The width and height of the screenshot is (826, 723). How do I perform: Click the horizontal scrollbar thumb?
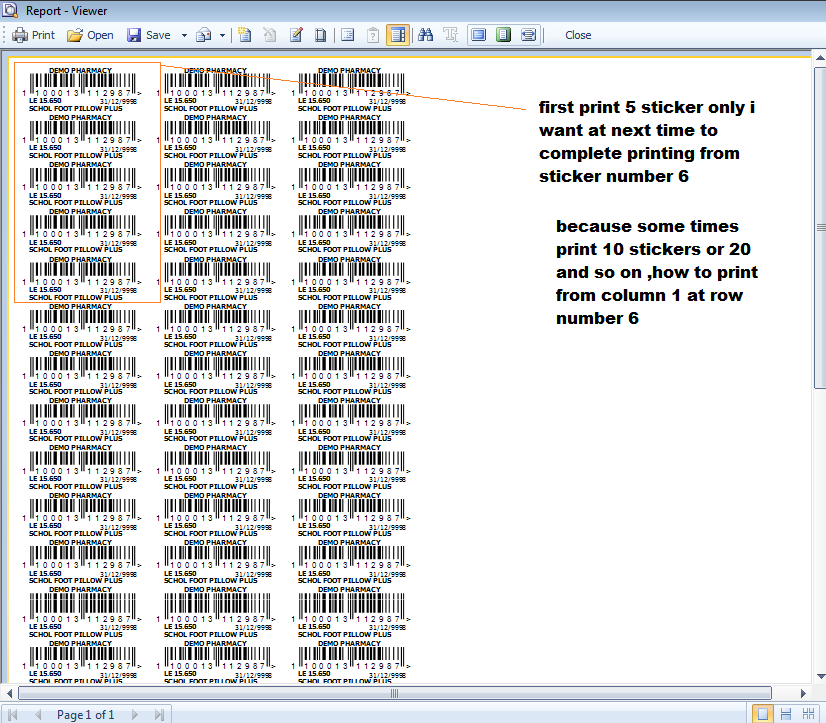point(395,693)
